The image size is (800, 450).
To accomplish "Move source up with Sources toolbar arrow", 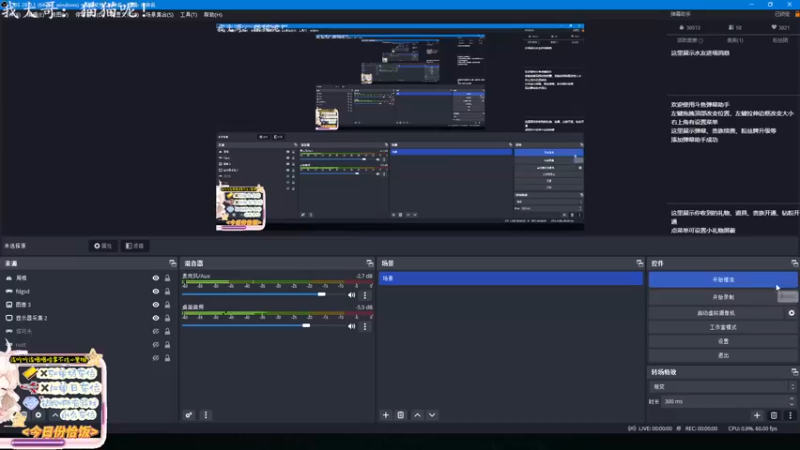I will pyautogui.click(x=55, y=415).
